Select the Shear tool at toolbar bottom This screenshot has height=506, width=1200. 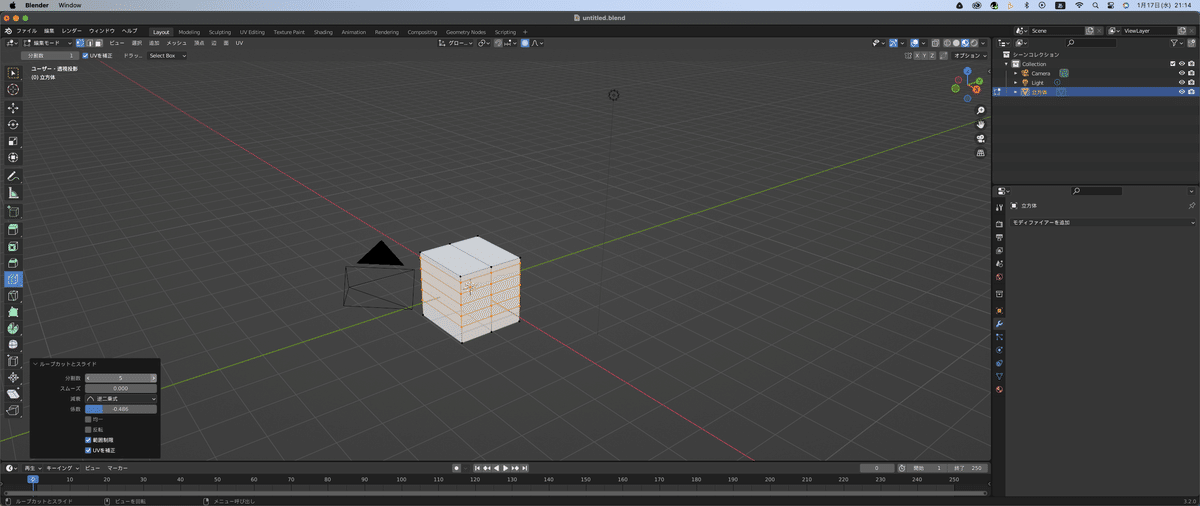coord(13,394)
